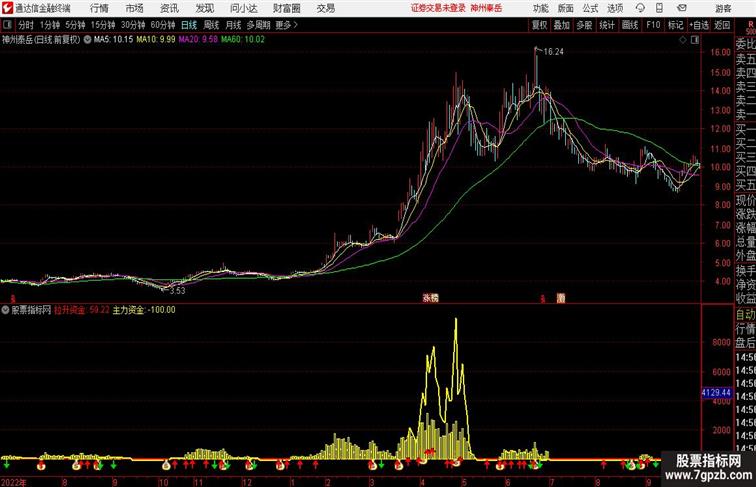
Task: Open the 财富圈 menu
Action: point(286,8)
